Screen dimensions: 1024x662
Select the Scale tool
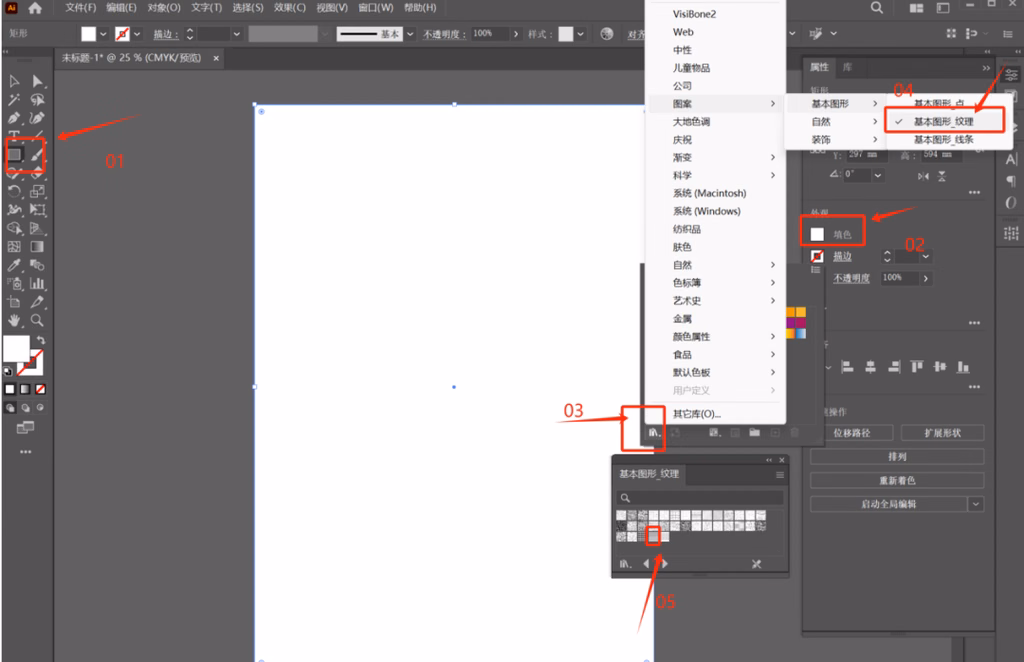(x=37, y=191)
